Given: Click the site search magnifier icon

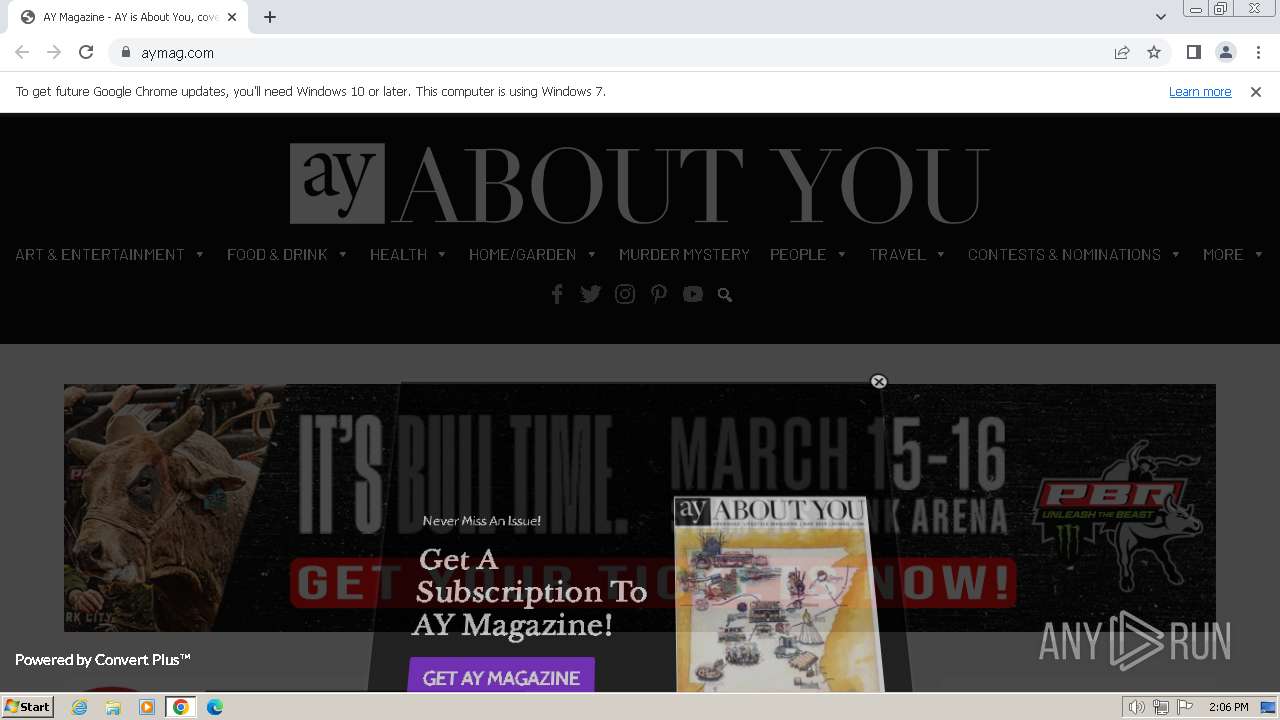Looking at the screenshot, I should pyautogui.click(x=725, y=295).
